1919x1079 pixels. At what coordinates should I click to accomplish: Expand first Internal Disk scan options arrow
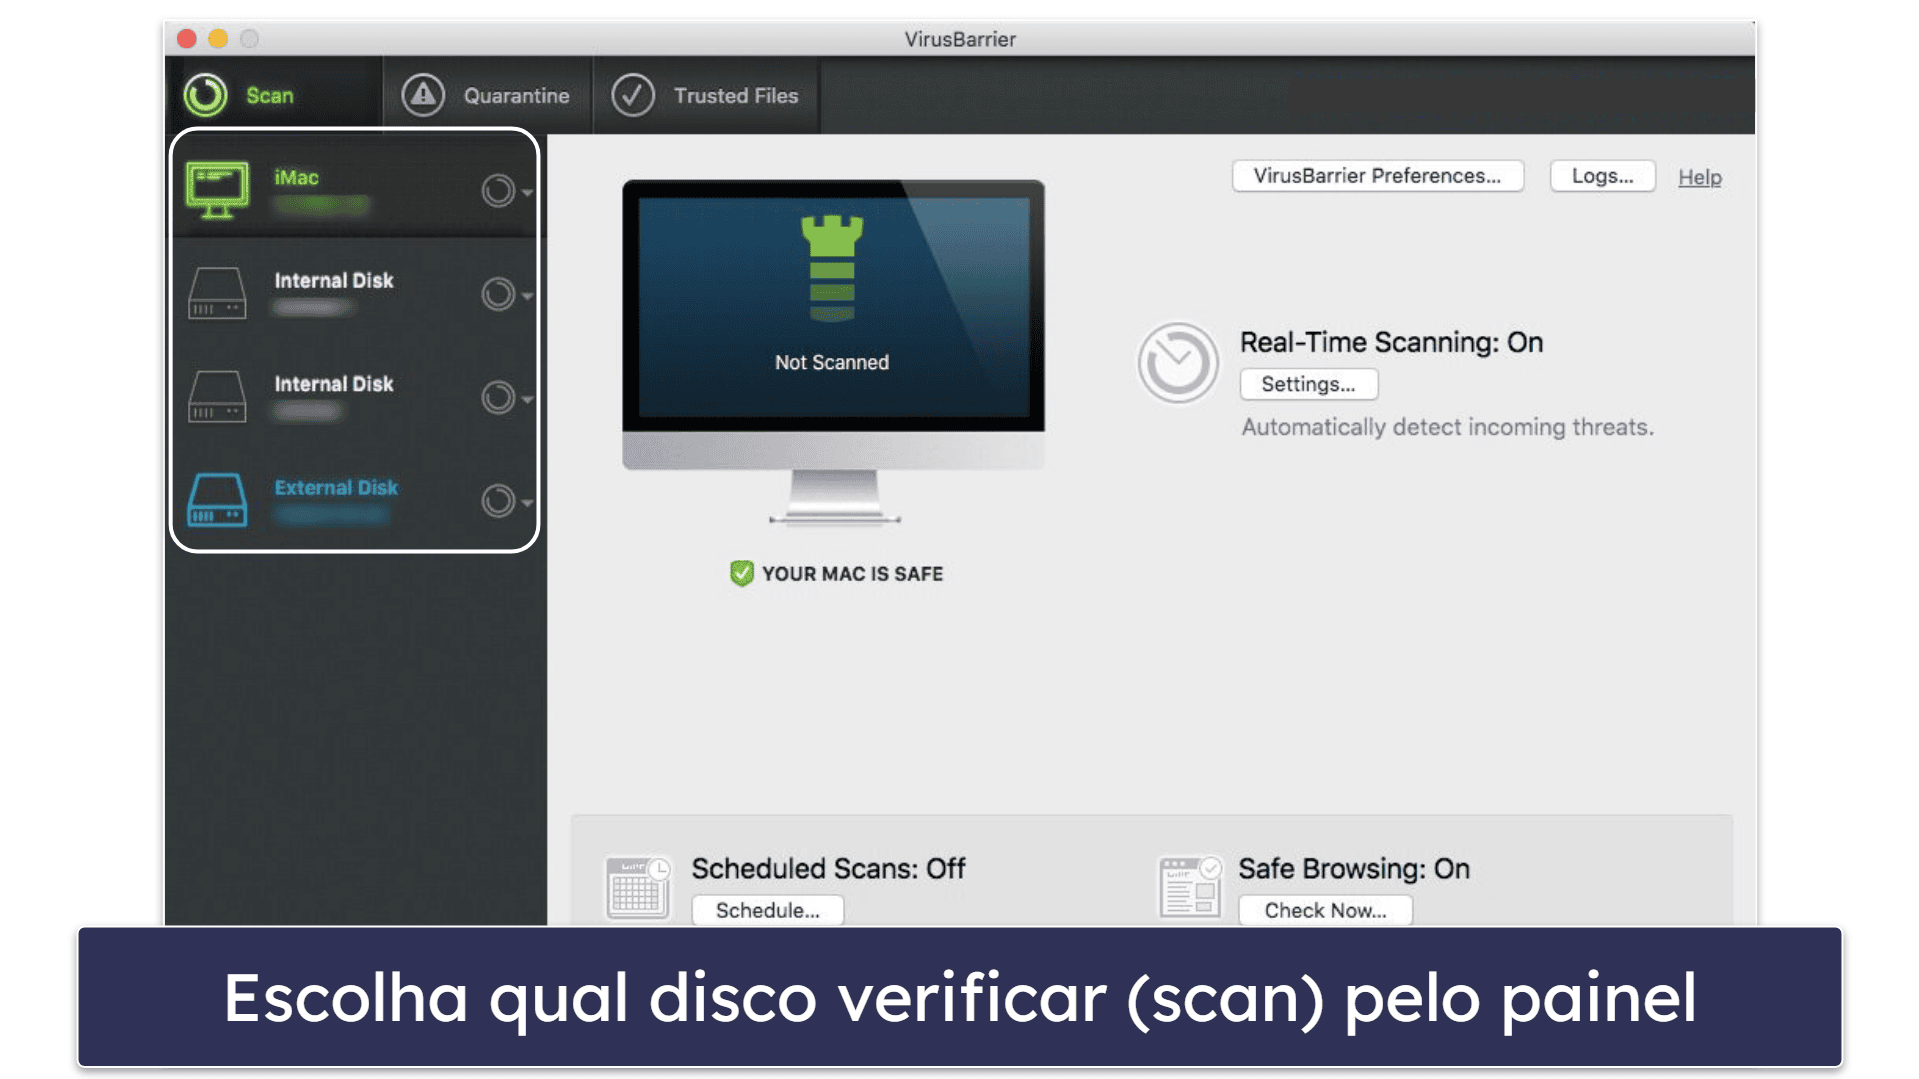pyautogui.click(x=527, y=296)
